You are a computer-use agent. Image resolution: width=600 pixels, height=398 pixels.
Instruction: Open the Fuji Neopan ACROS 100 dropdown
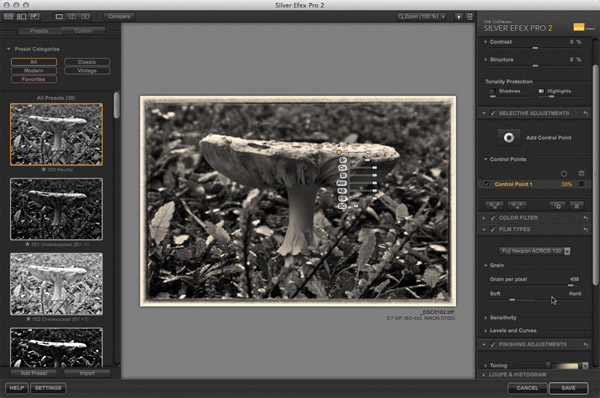click(535, 251)
